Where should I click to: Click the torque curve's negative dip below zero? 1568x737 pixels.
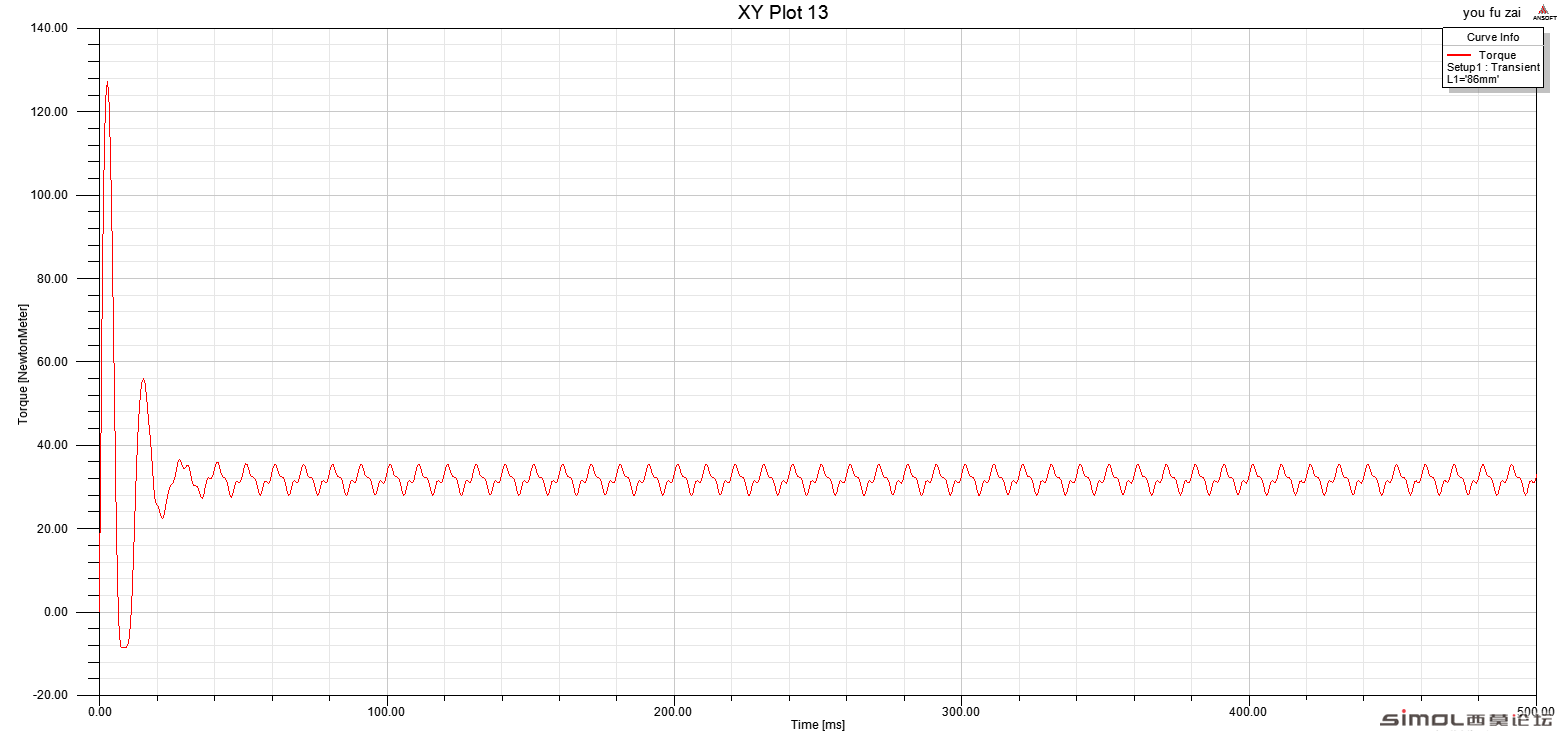123,646
